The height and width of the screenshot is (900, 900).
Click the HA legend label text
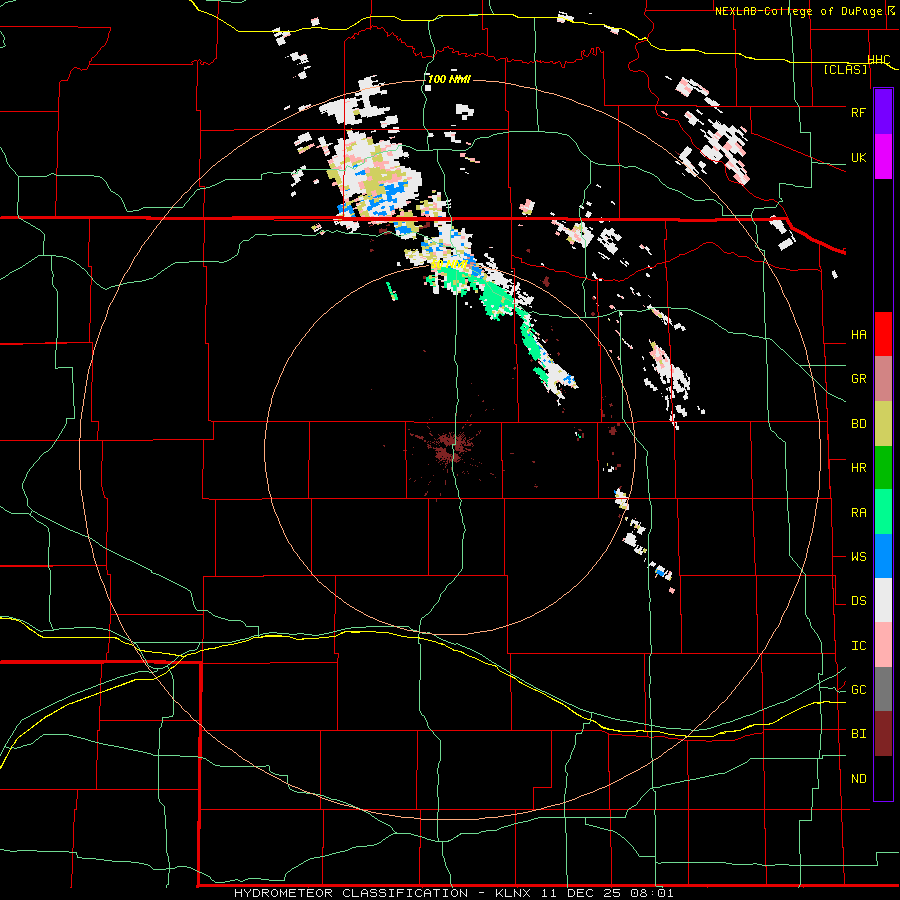[858, 335]
